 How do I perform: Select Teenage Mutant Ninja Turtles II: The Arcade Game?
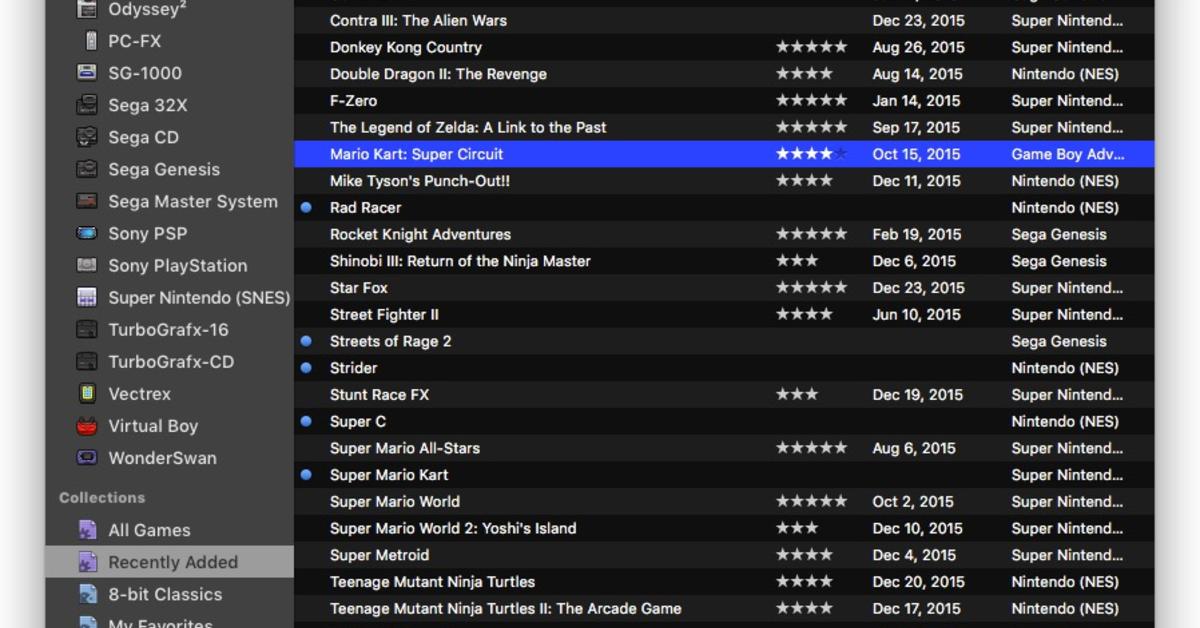[506, 608]
